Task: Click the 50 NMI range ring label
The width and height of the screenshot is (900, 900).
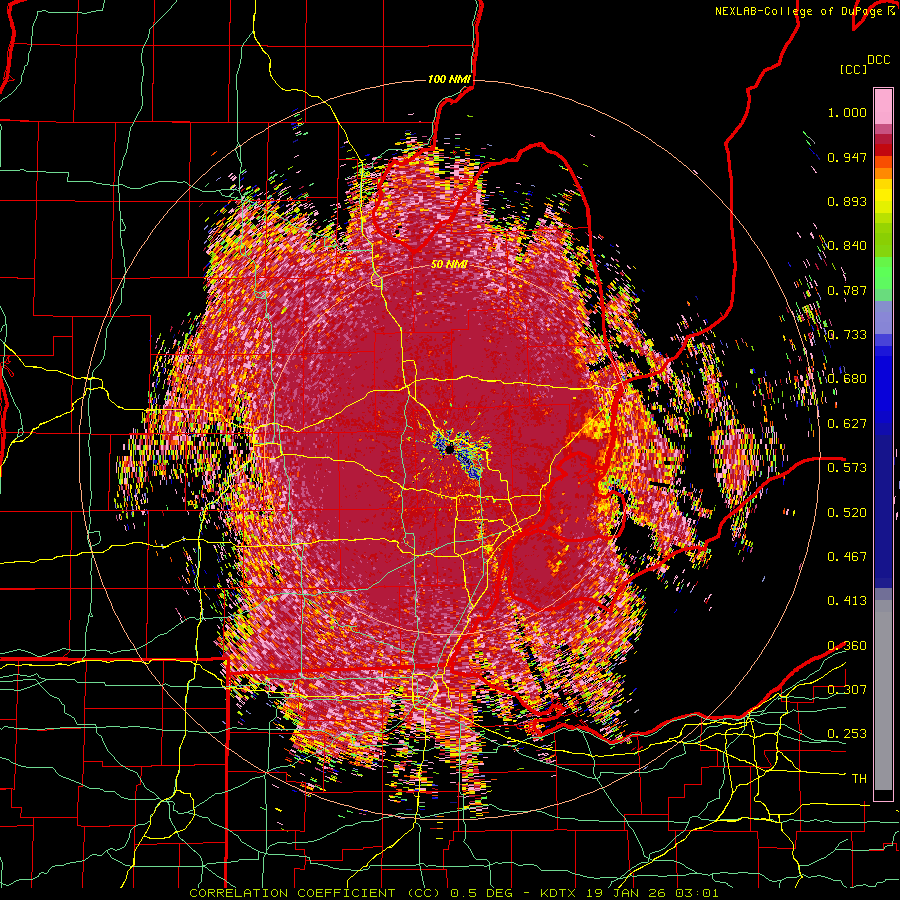Action: (x=449, y=265)
